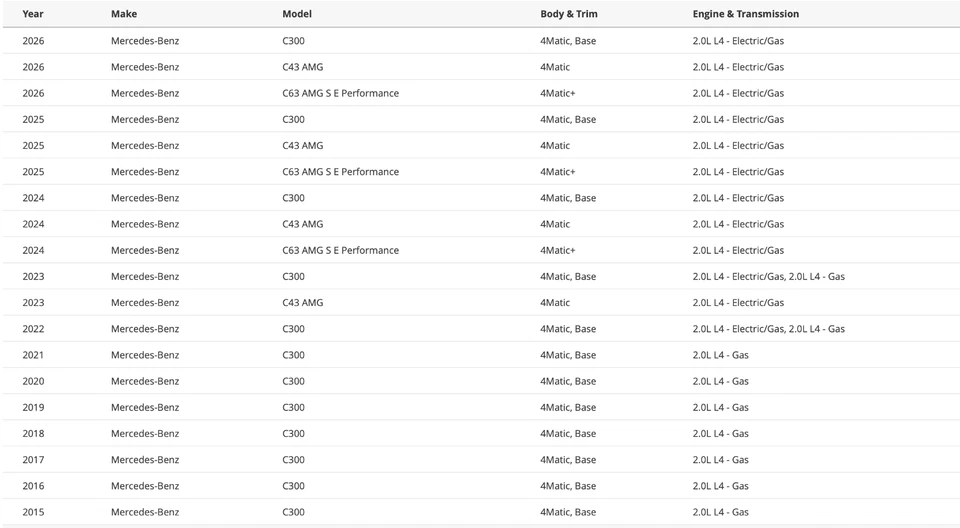Sort by the Model column header

pos(299,14)
